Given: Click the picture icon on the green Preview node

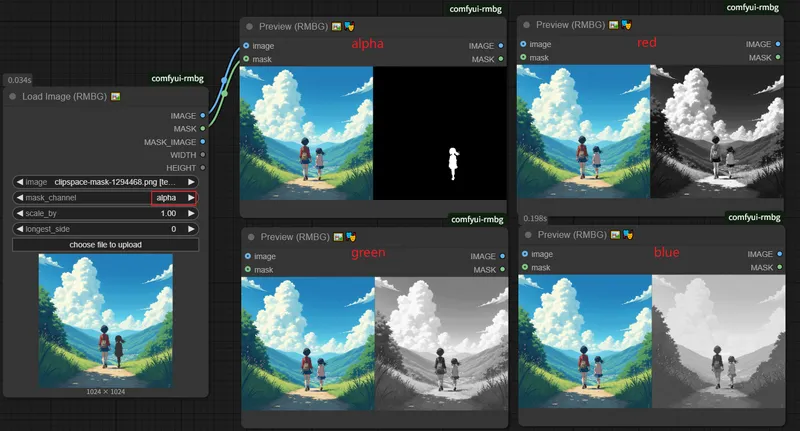Looking at the screenshot, I should (x=338, y=237).
